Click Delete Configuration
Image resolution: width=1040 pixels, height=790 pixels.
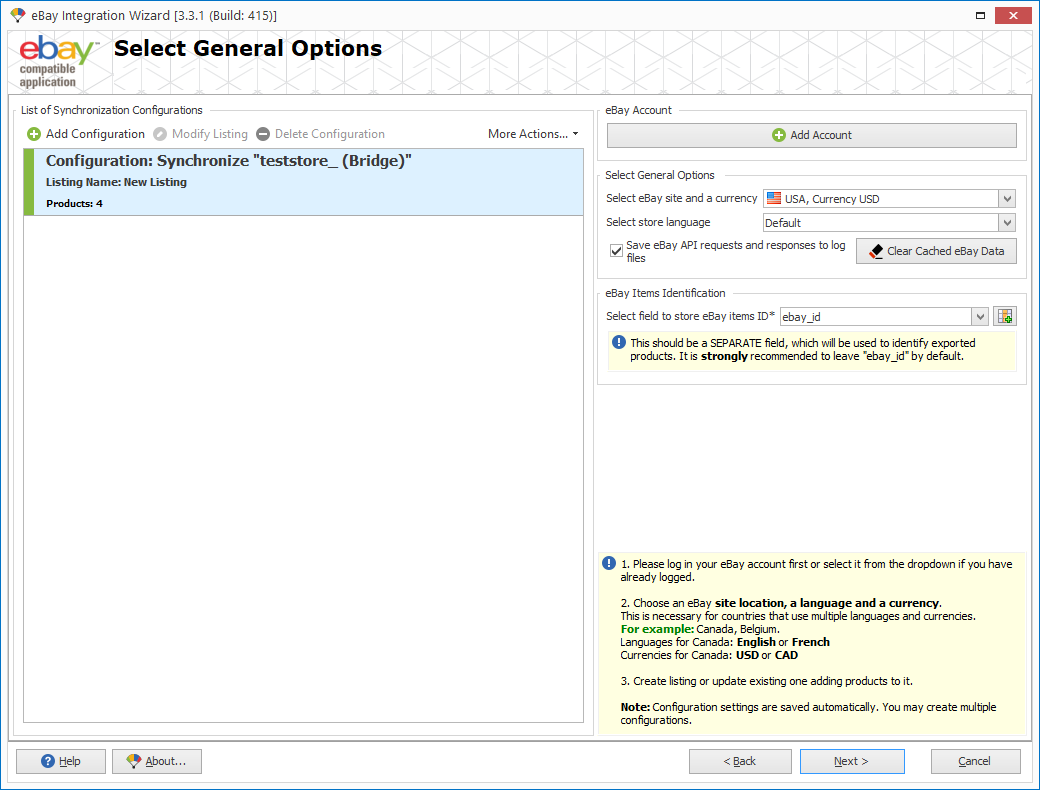[x=320, y=134]
